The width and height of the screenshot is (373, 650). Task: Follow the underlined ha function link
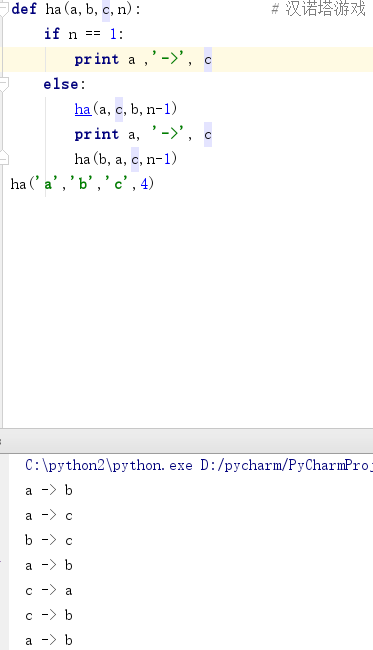point(83,109)
